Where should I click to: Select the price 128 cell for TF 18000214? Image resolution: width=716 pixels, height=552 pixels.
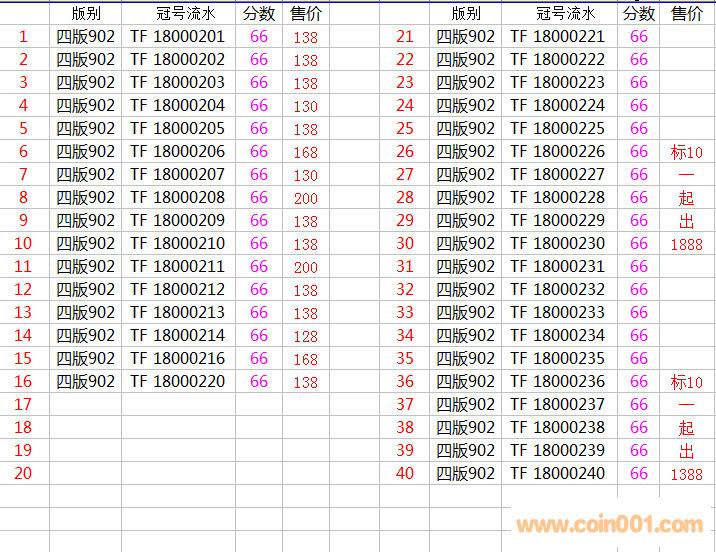tap(306, 336)
